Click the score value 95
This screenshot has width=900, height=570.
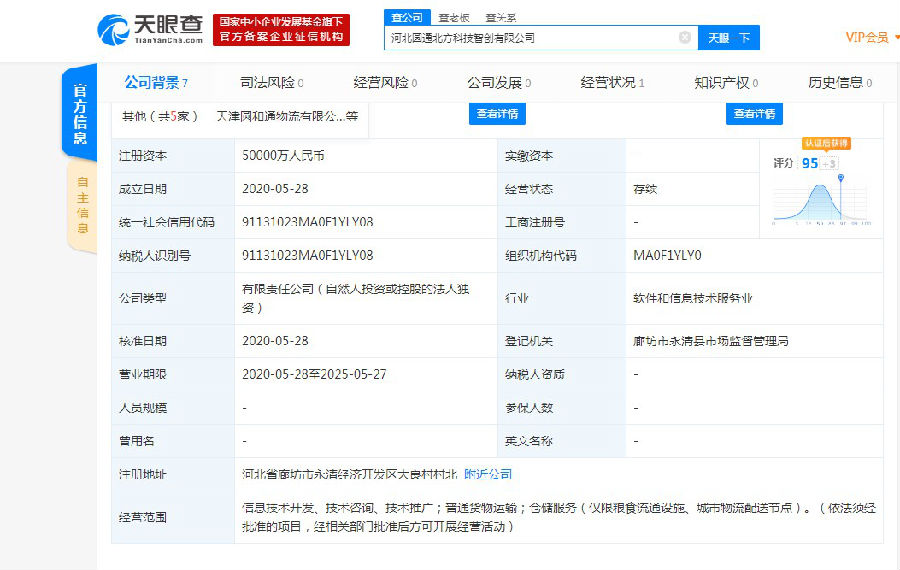pyautogui.click(x=810, y=163)
